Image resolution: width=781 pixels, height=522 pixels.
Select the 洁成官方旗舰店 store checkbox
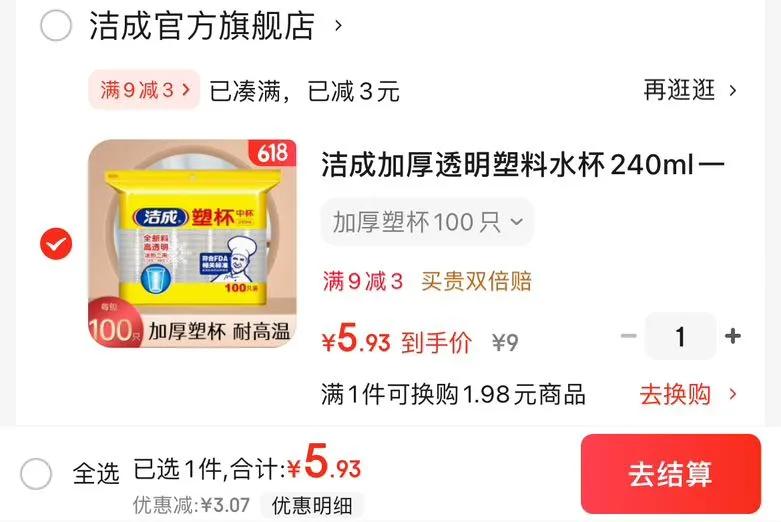click(56, 25)
